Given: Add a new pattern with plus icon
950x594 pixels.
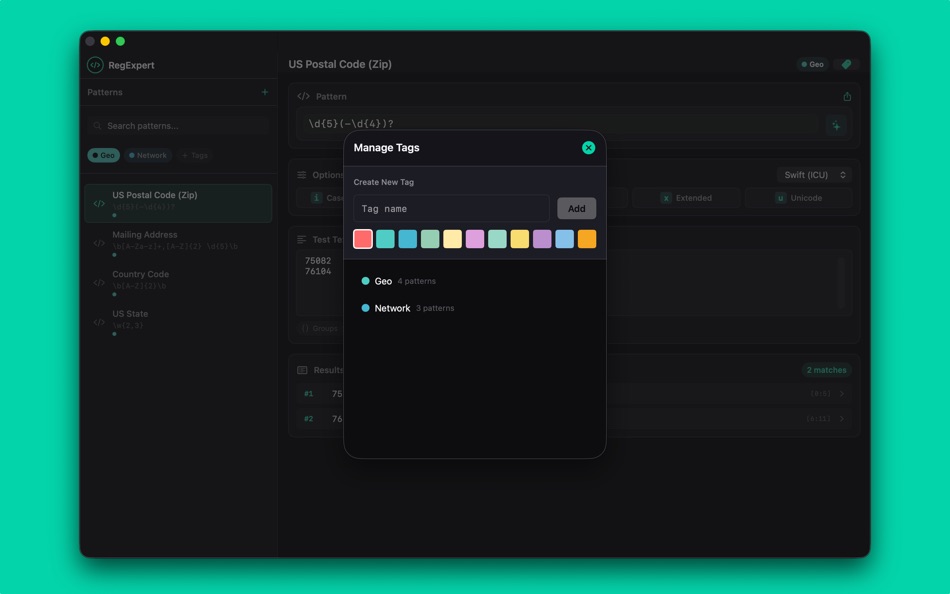Looking at the screenshot, I should 265,92.
